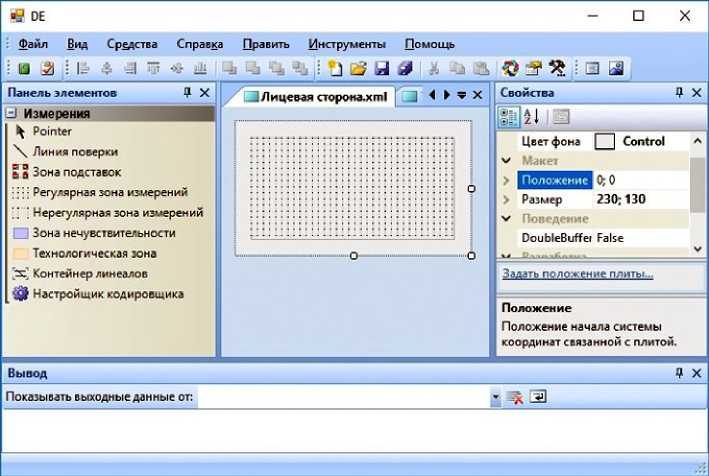
Task: Open the tab list dropdown arrow
Action: 462,95
